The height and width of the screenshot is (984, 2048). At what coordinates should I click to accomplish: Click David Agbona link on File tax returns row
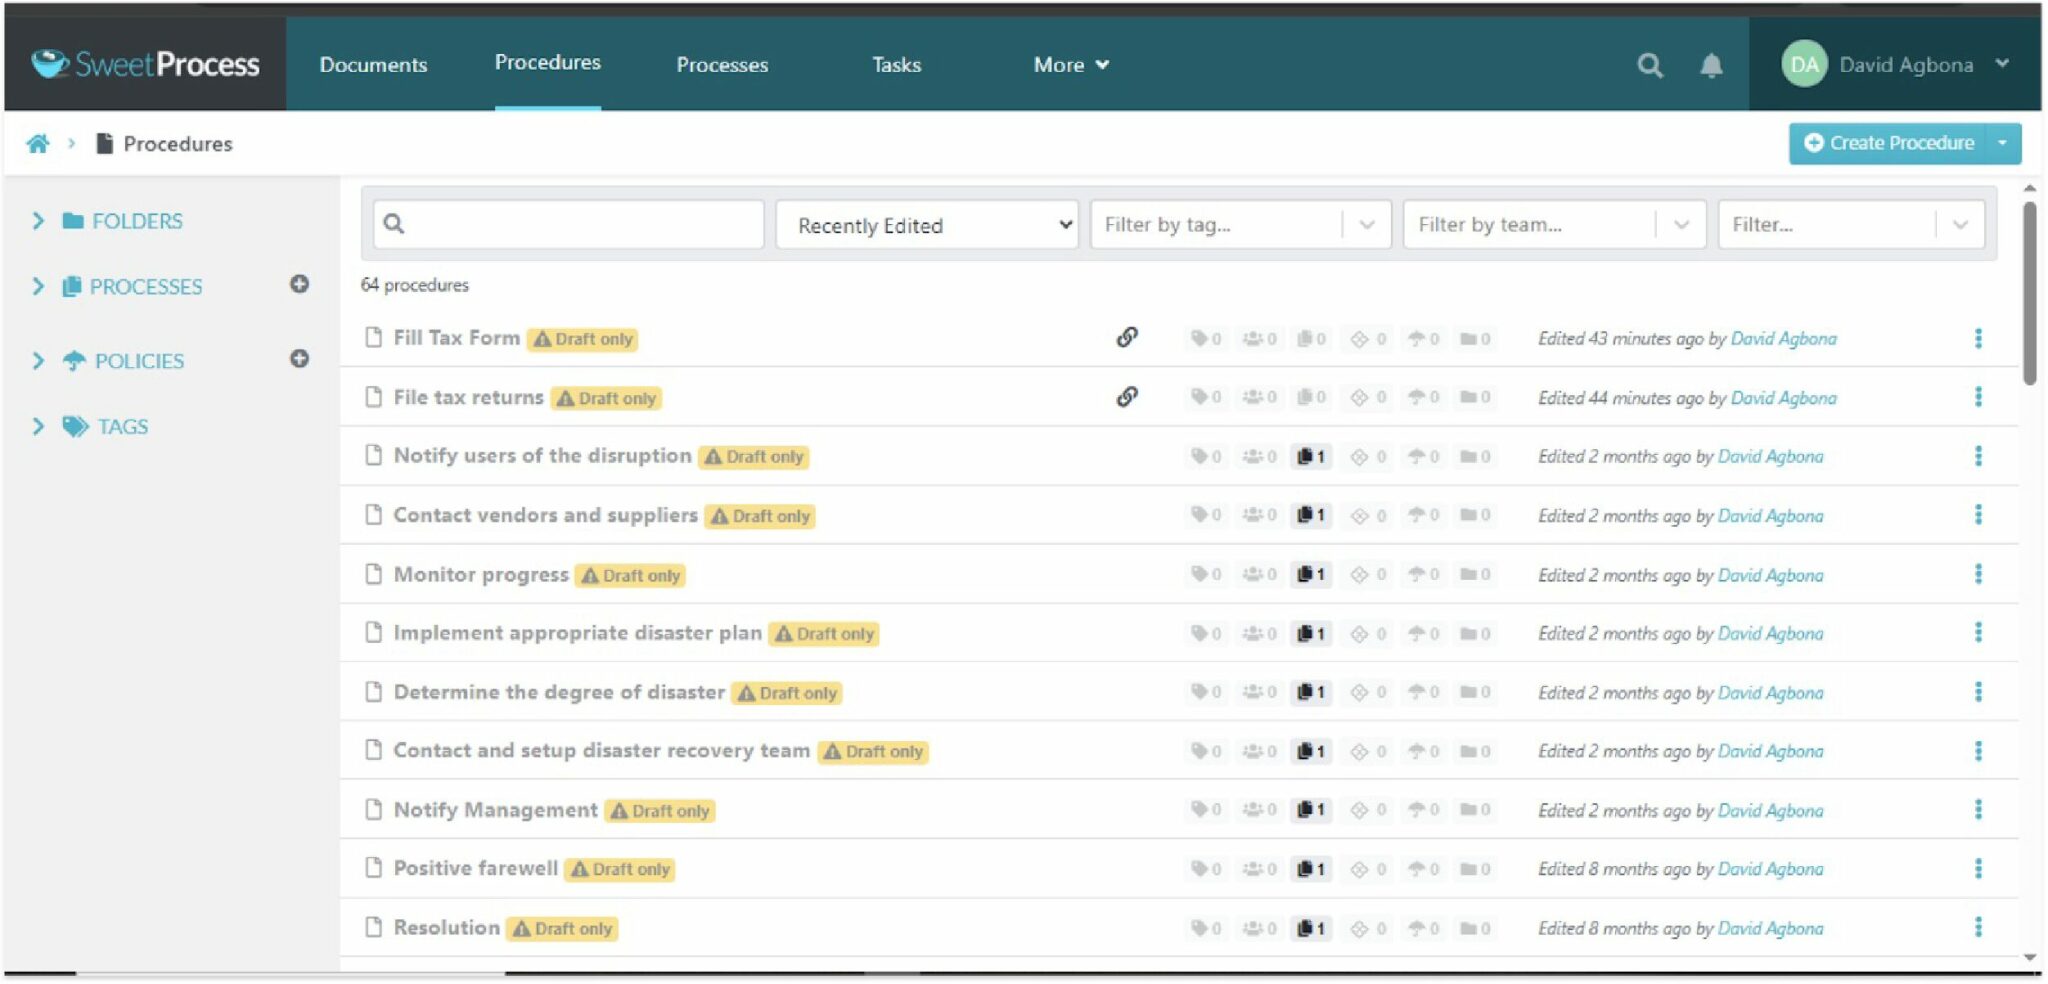pyautogui.click(x=1783, y=398)
